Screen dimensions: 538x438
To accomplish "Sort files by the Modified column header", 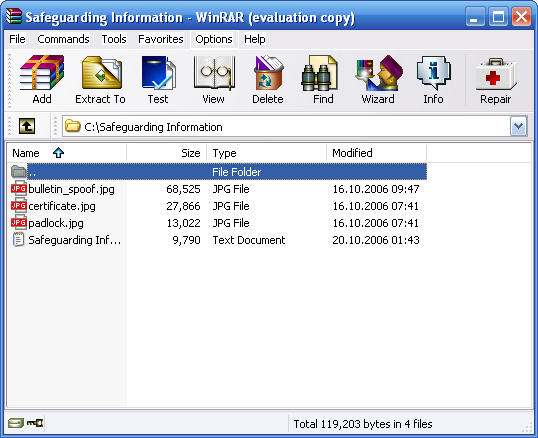I will 376,153.
